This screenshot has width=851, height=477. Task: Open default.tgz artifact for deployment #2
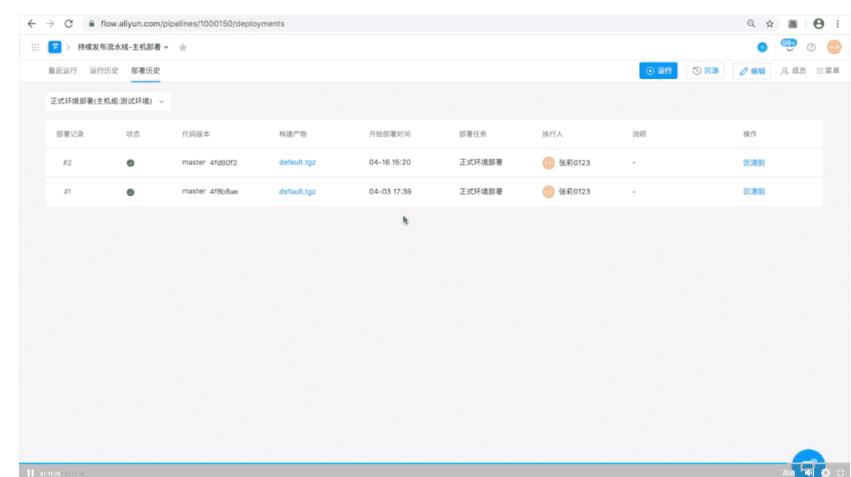pyautogui.click(x=297, y=162)
